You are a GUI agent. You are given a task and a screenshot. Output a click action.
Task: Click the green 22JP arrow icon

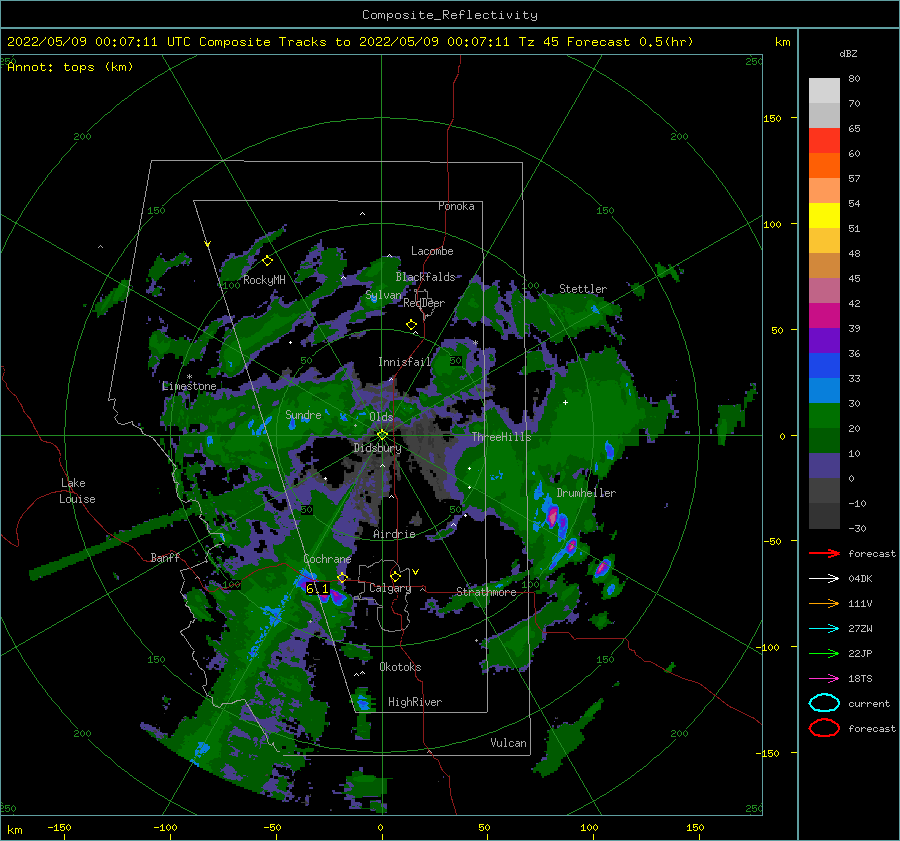824,653
